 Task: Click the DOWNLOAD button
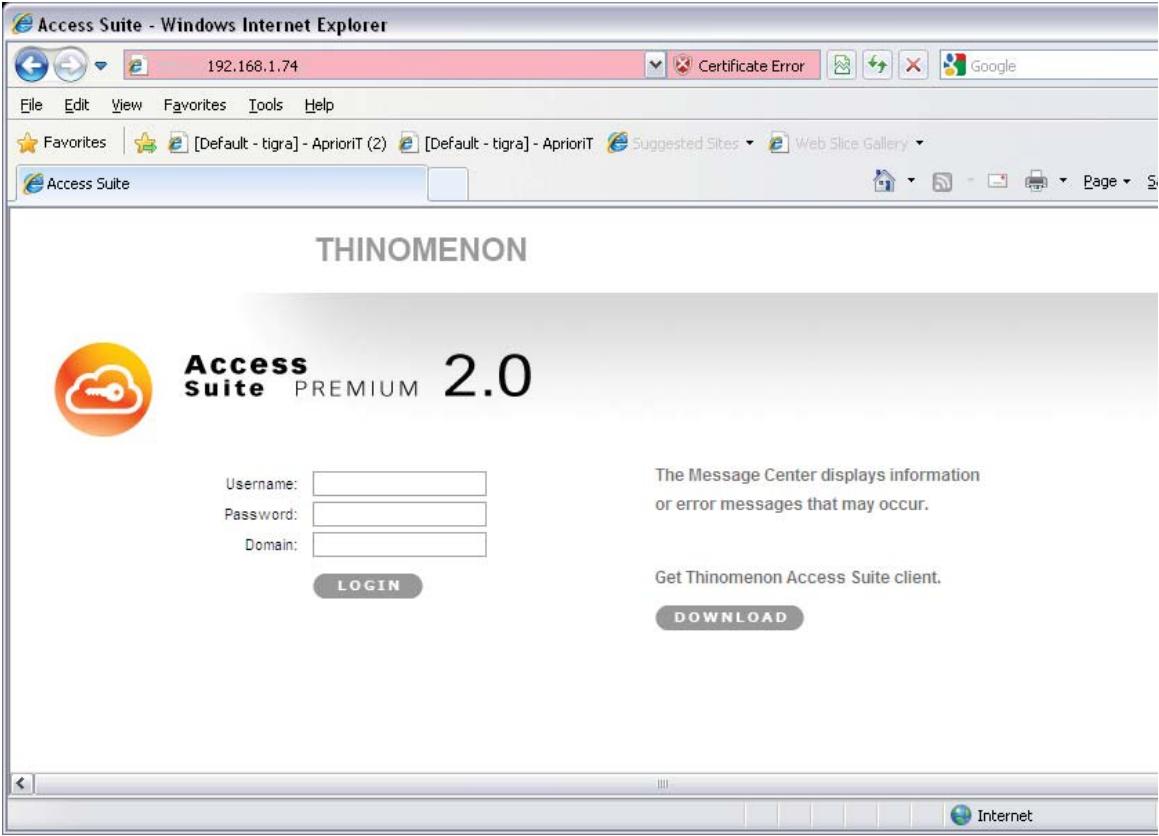point(730,617)
